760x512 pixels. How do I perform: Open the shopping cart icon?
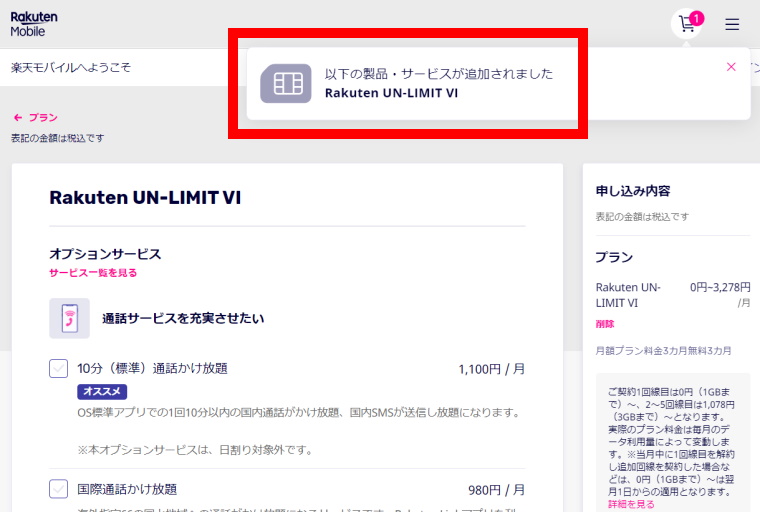click(686, 24)
